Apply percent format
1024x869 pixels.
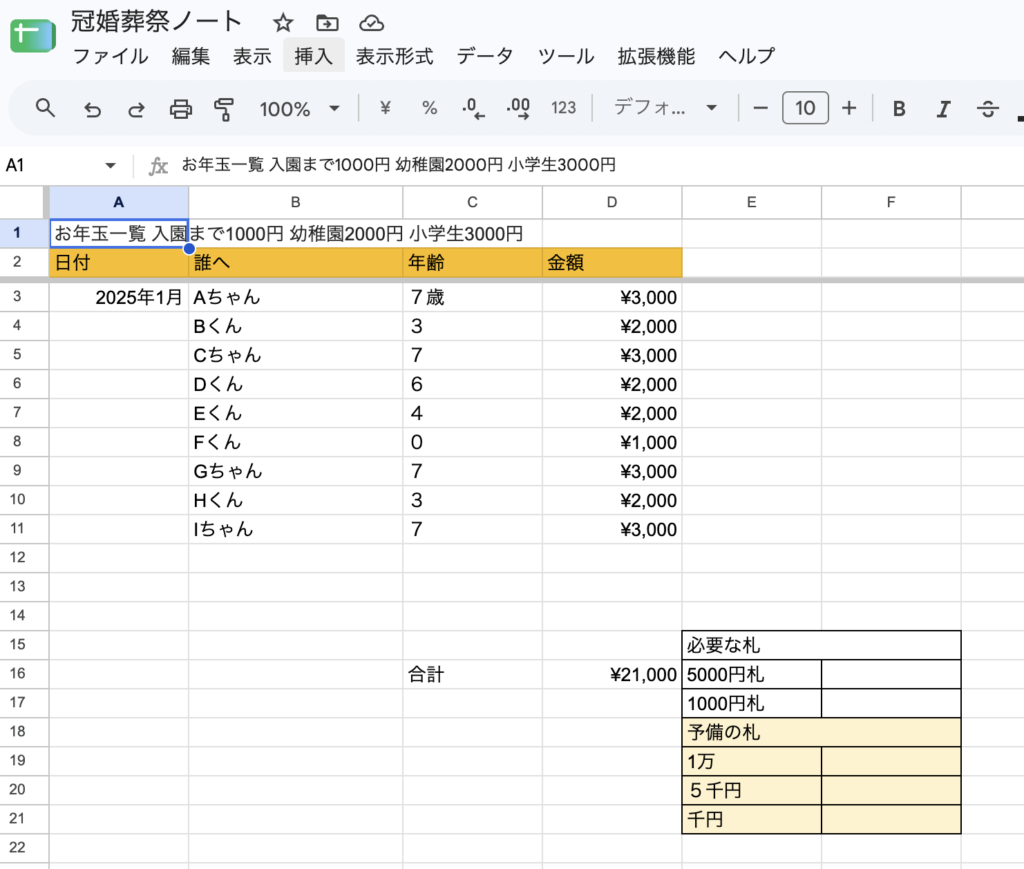coord(429,108)
